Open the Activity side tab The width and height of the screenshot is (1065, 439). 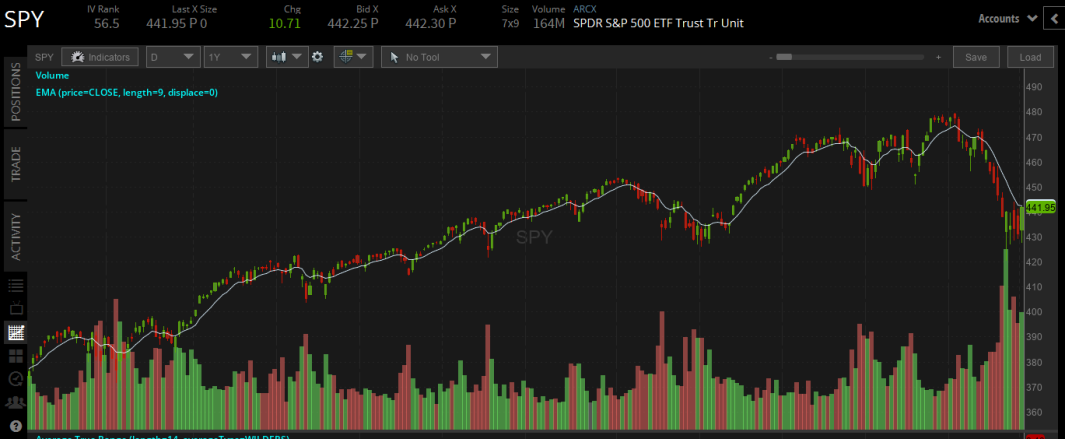point(16,236)
